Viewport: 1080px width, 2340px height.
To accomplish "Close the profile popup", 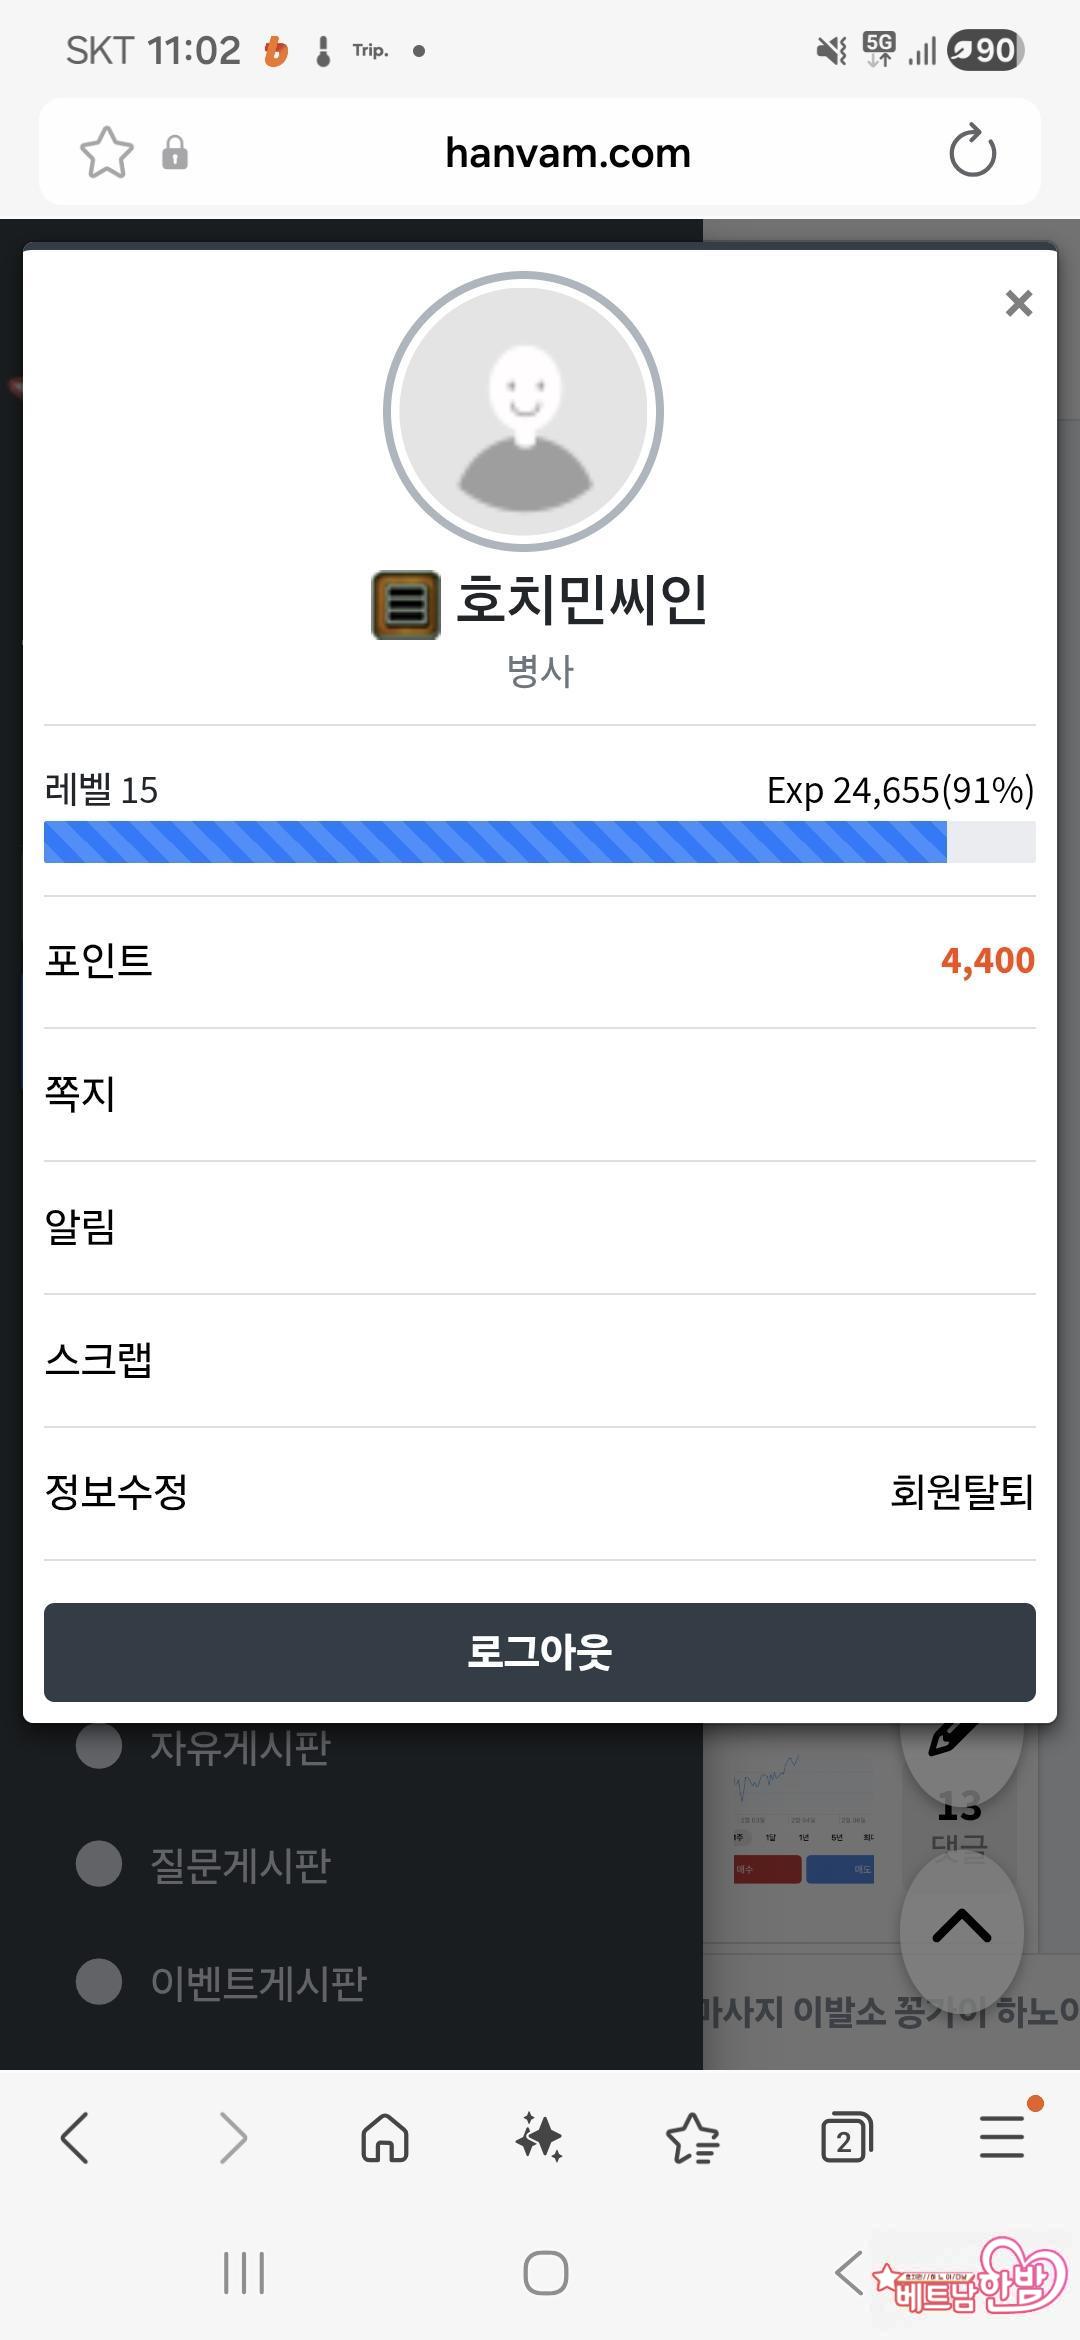I will (1018, 303).
